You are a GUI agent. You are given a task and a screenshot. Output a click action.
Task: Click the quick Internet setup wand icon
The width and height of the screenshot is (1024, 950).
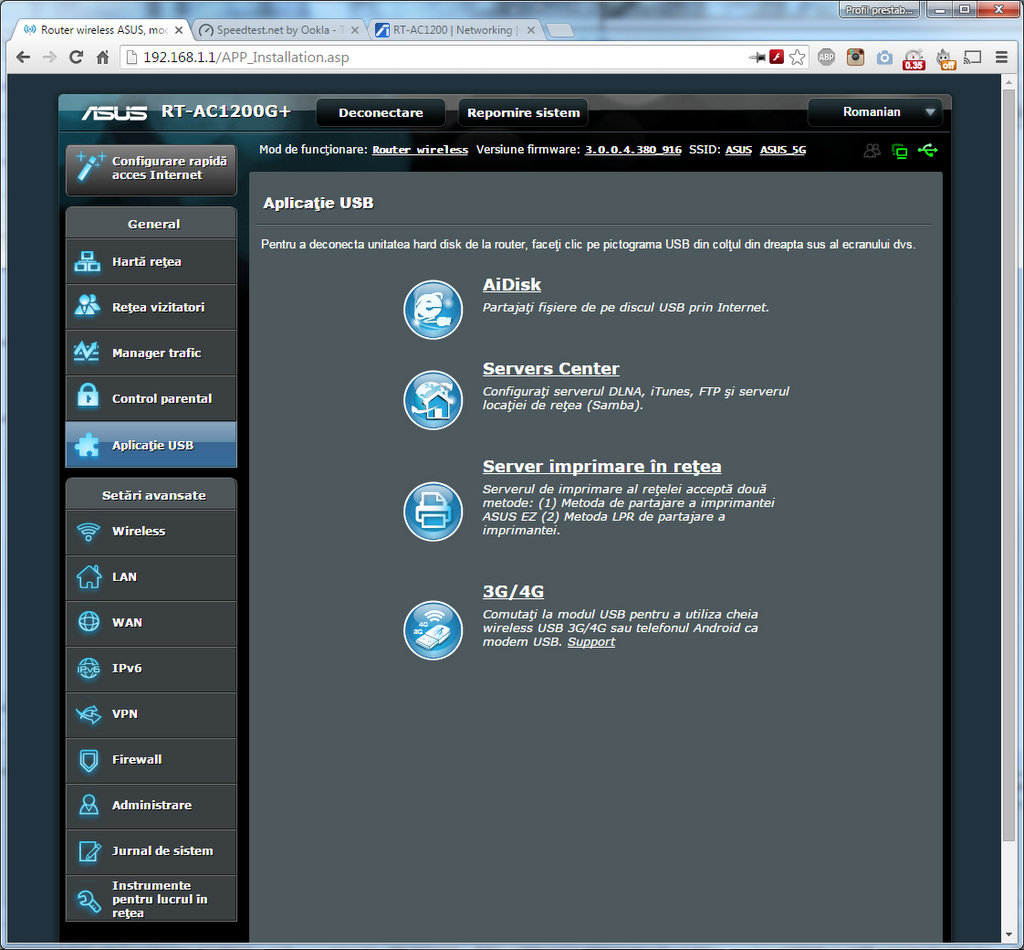coord(89,166)
